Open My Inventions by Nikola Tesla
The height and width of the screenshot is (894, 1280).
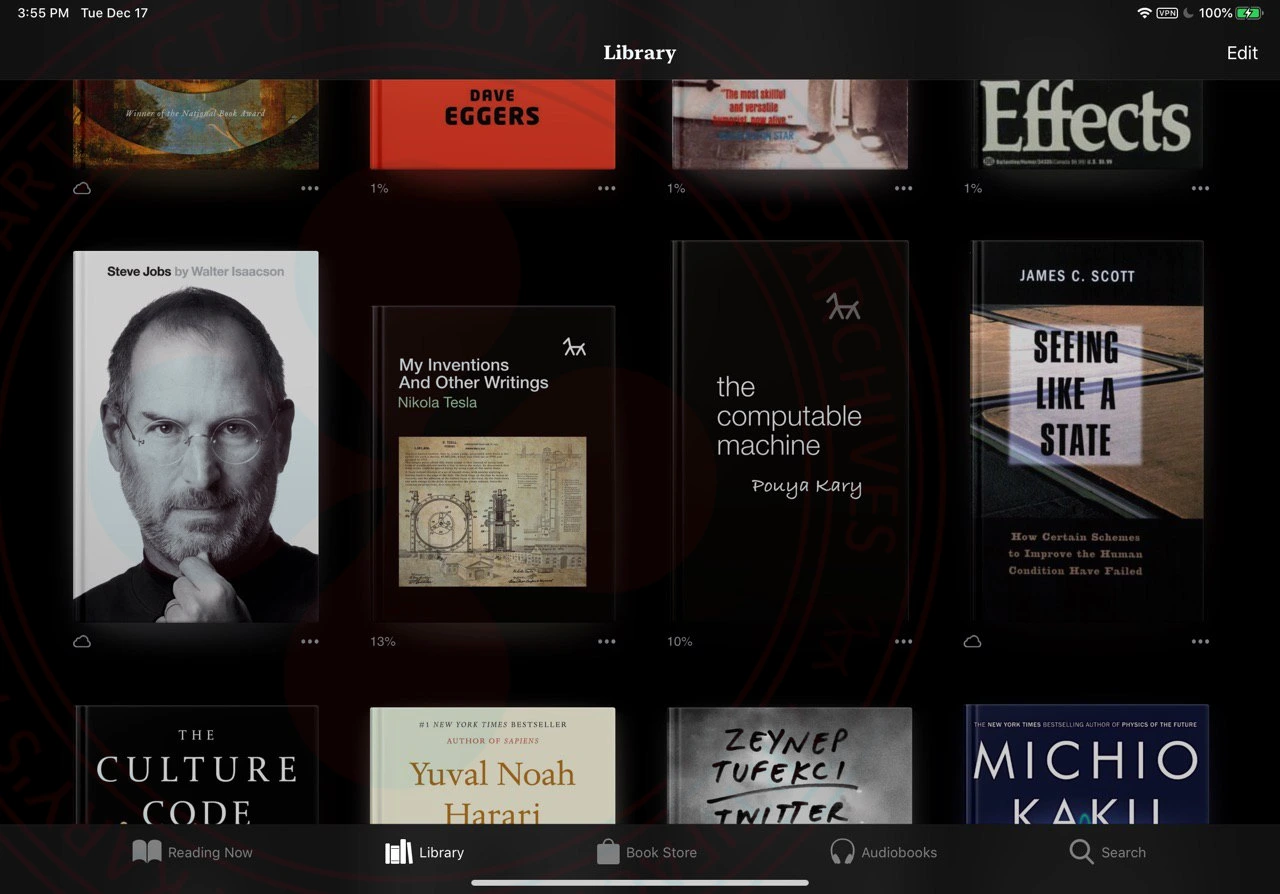click(493, 464)
